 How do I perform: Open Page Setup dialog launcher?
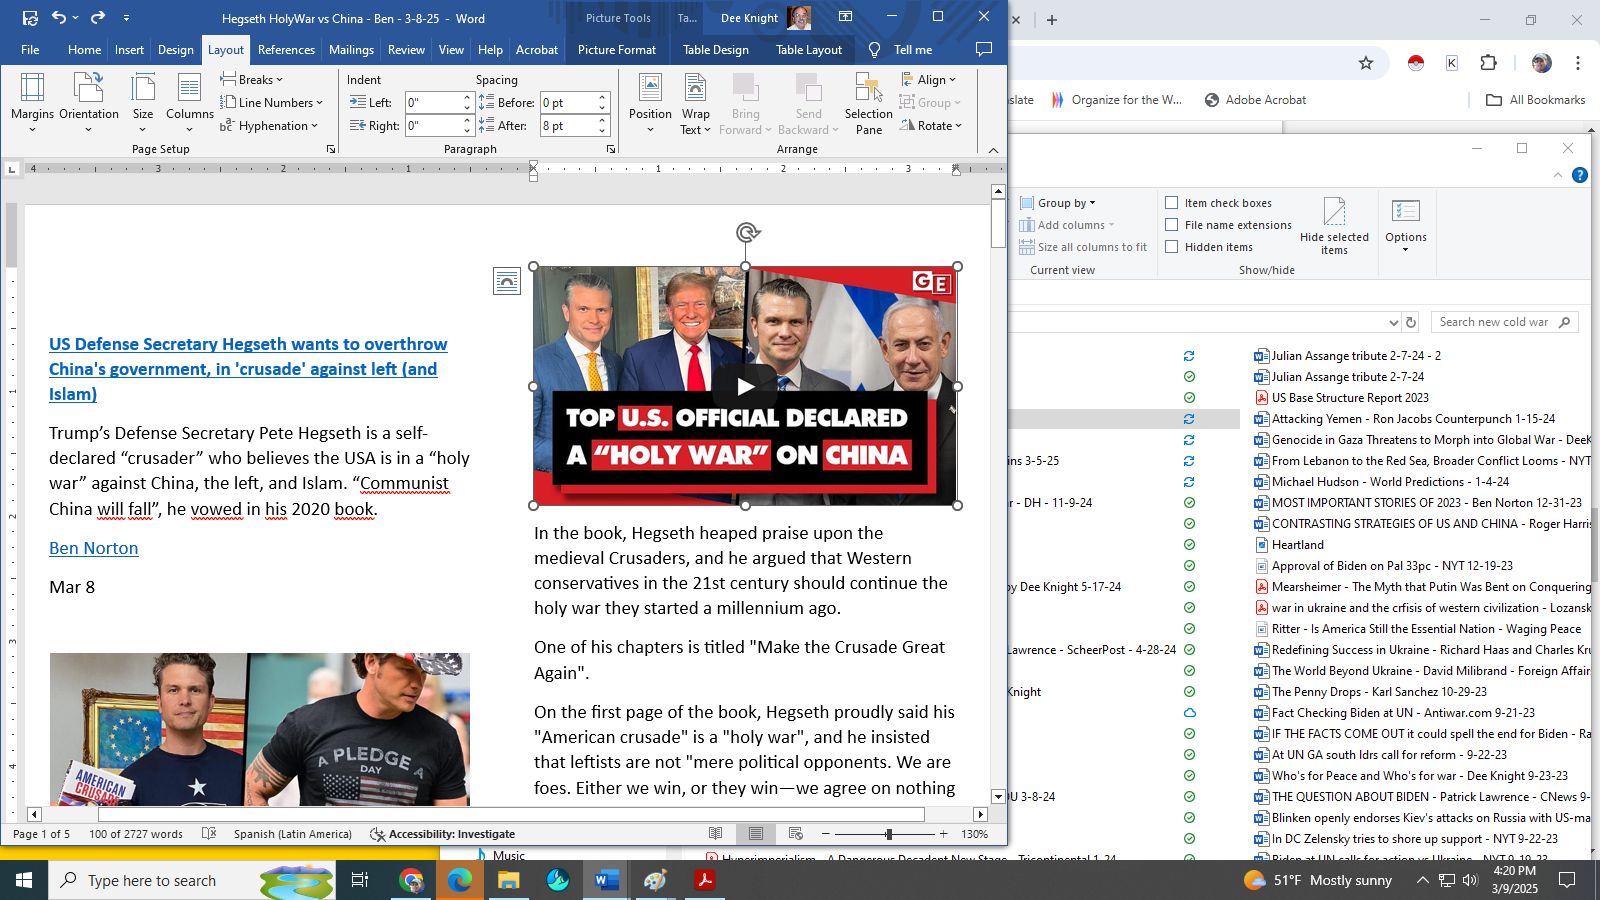tap(331, 149)
